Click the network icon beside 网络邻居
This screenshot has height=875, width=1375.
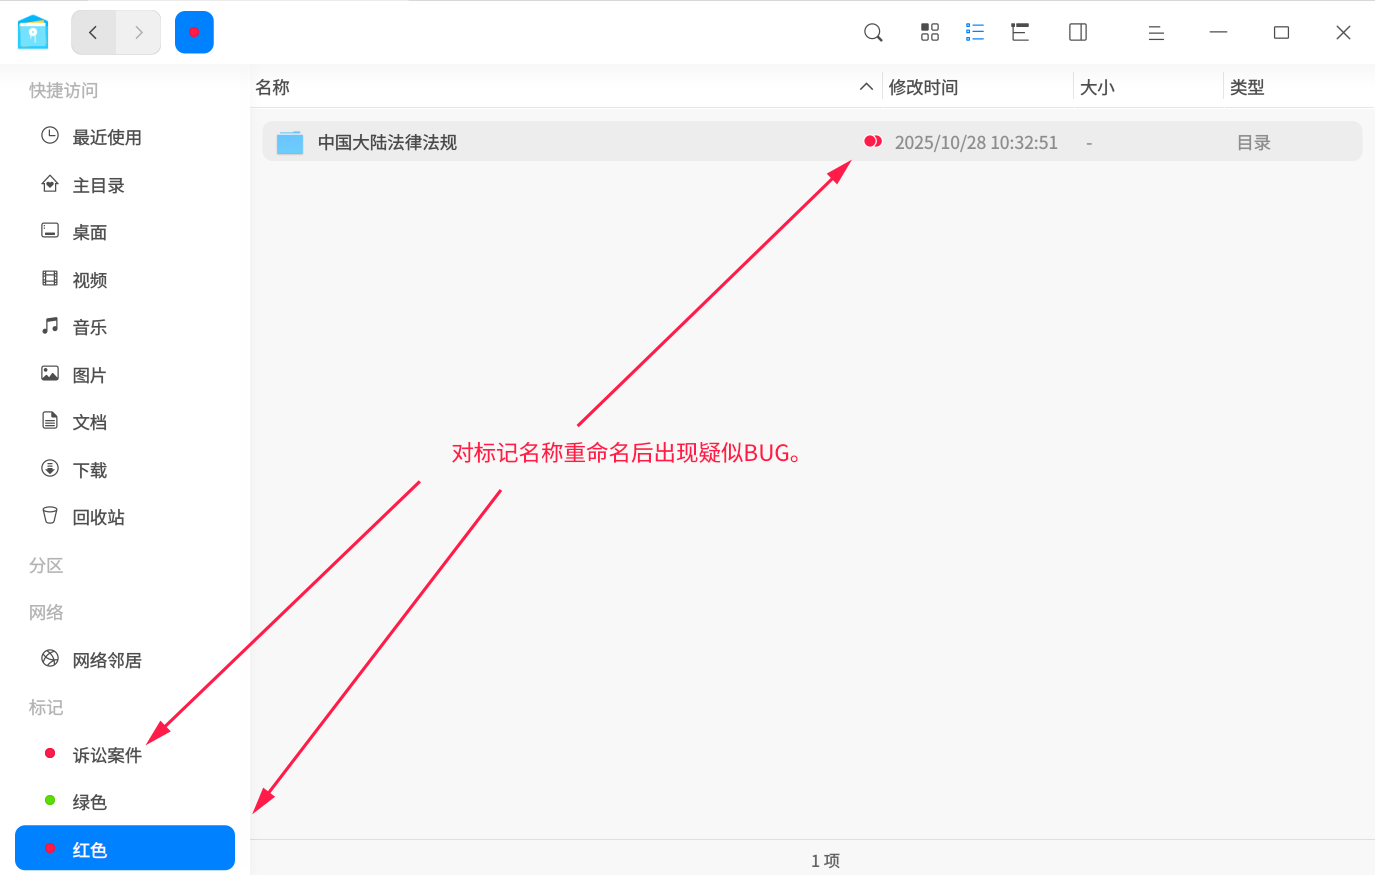click(x=50, y=658)
